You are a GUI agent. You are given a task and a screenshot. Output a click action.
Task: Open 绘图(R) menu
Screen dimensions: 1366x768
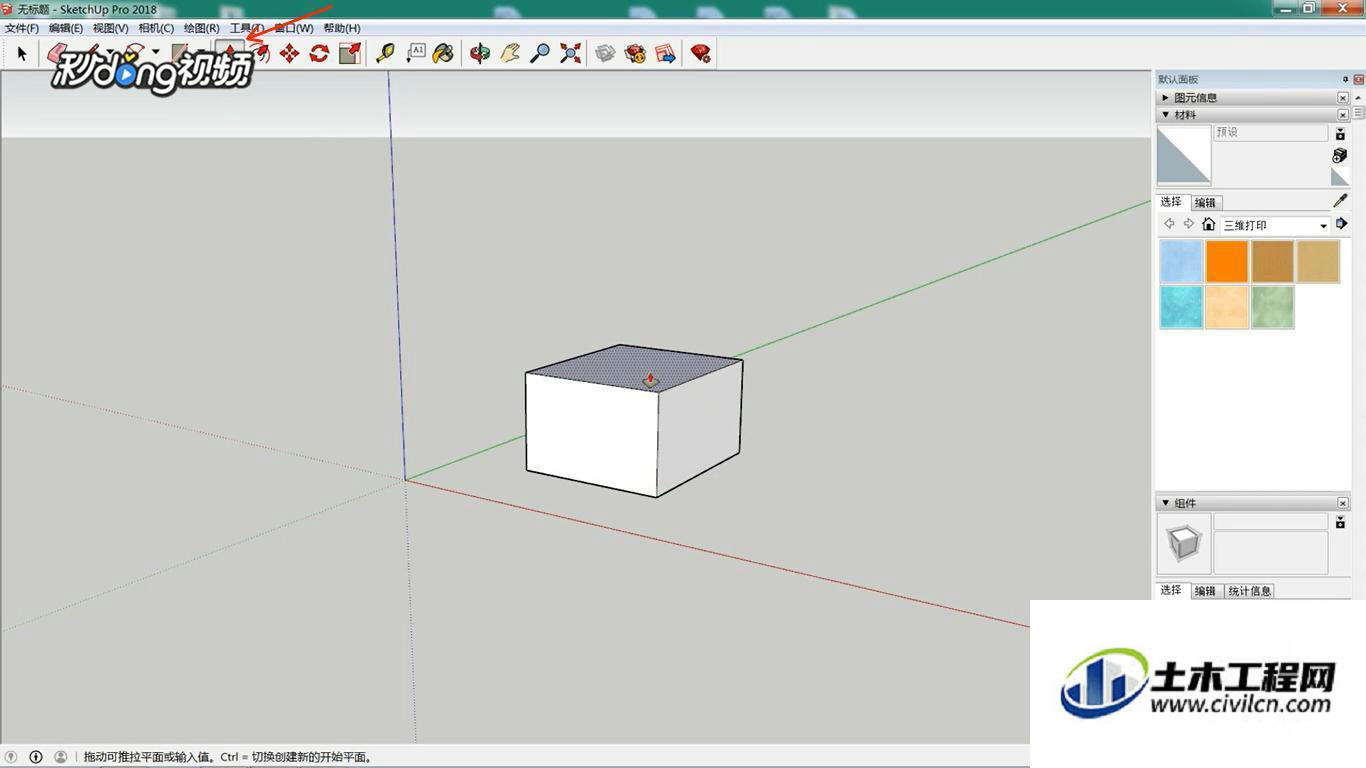tap(201, 28)
